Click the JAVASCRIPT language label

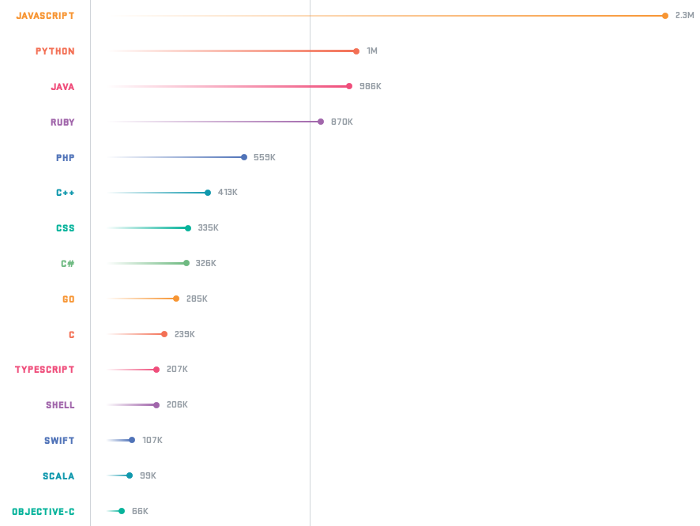tap(45, 16)
